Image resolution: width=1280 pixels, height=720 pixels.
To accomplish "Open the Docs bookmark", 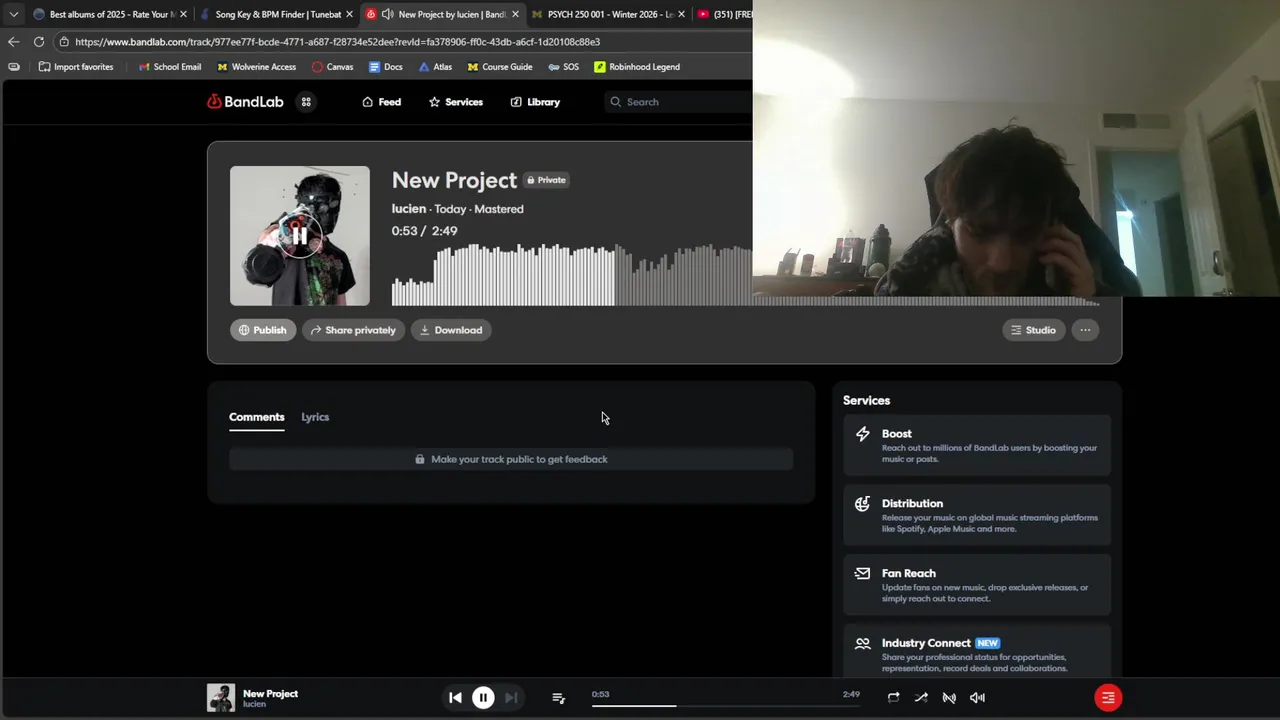I will coord(385,67).
